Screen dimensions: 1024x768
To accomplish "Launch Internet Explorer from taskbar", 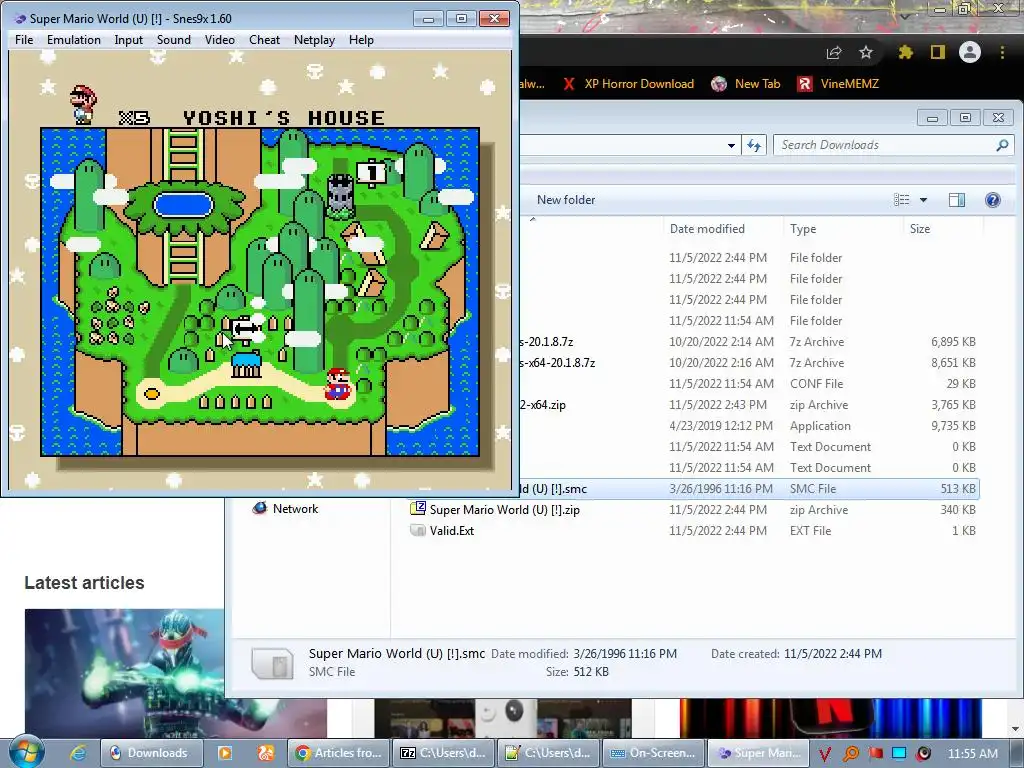I will [x=78, y=753].
